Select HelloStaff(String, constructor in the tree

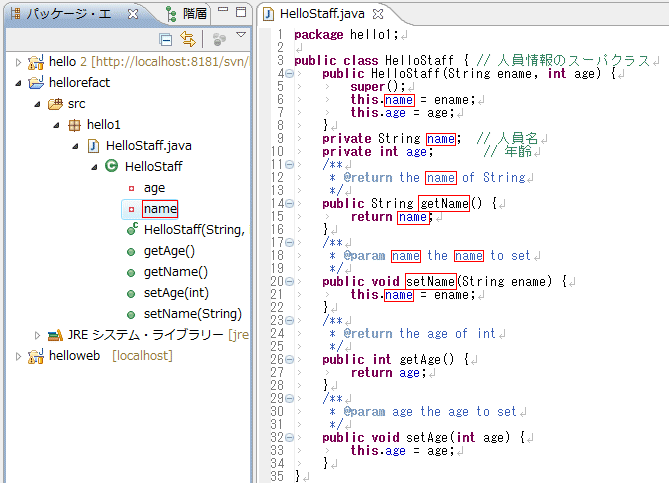(194, 230)
